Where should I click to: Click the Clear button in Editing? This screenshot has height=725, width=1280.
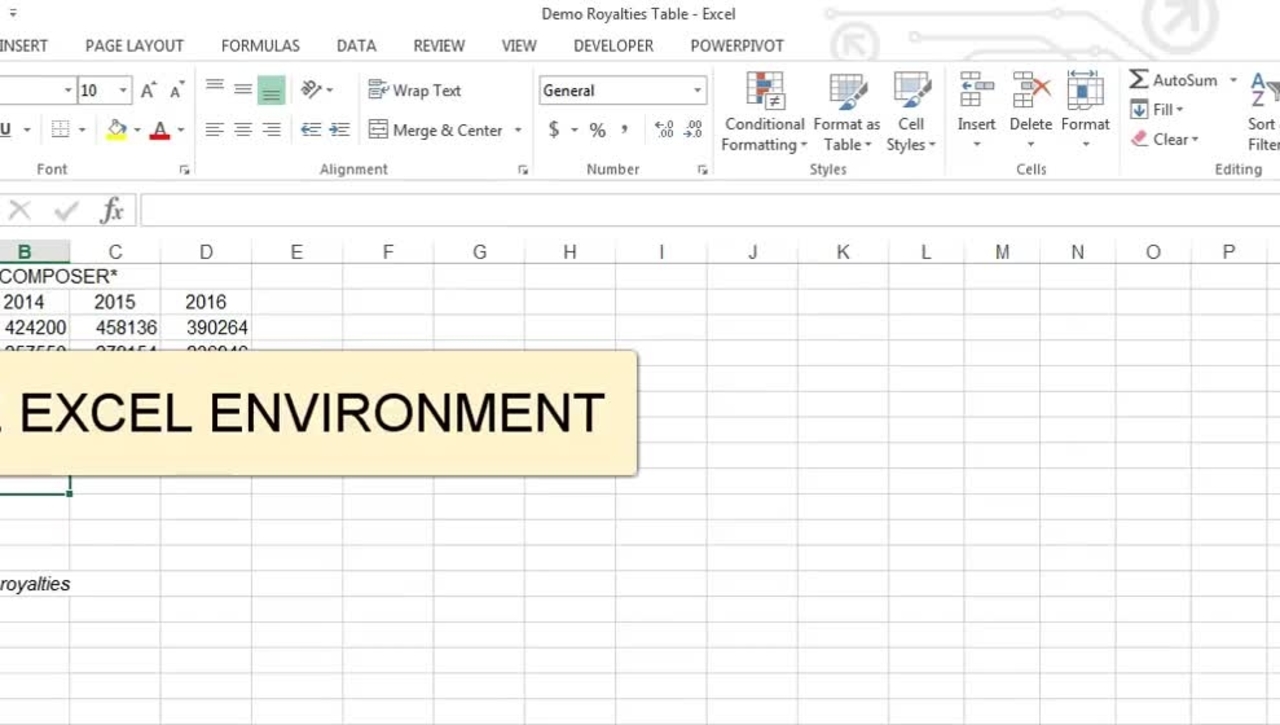pos(1165,140)
